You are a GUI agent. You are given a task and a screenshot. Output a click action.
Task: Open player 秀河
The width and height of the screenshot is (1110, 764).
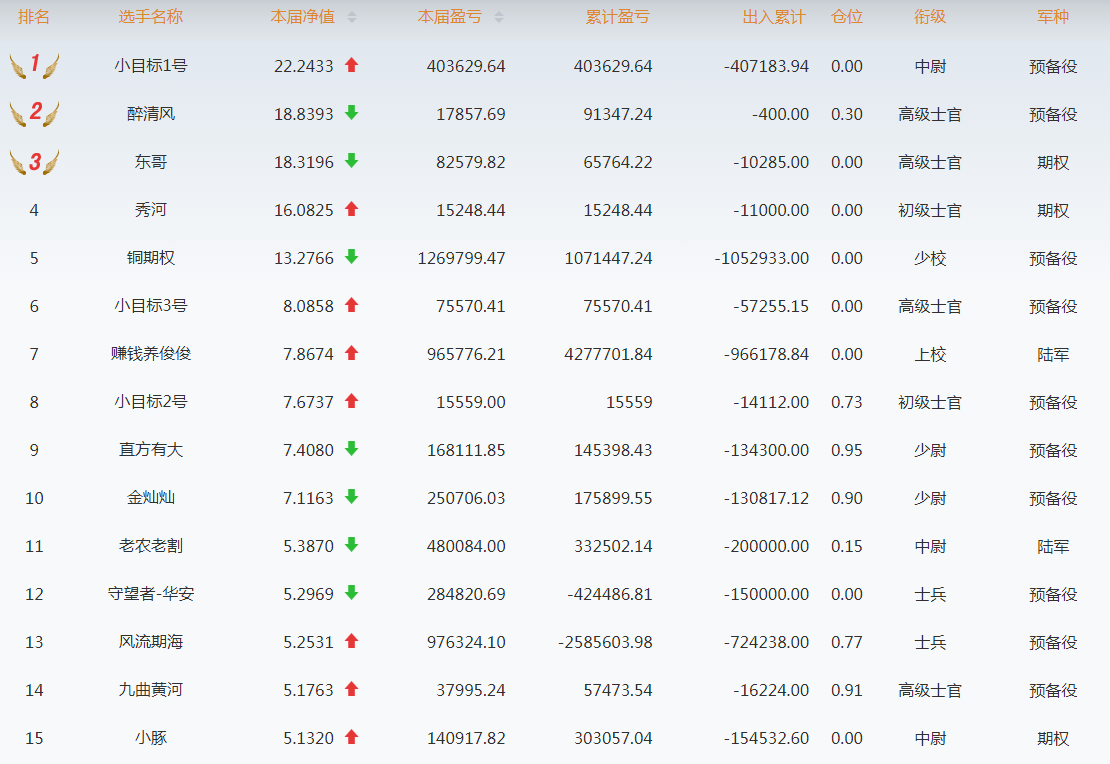(x=151, y=210)
